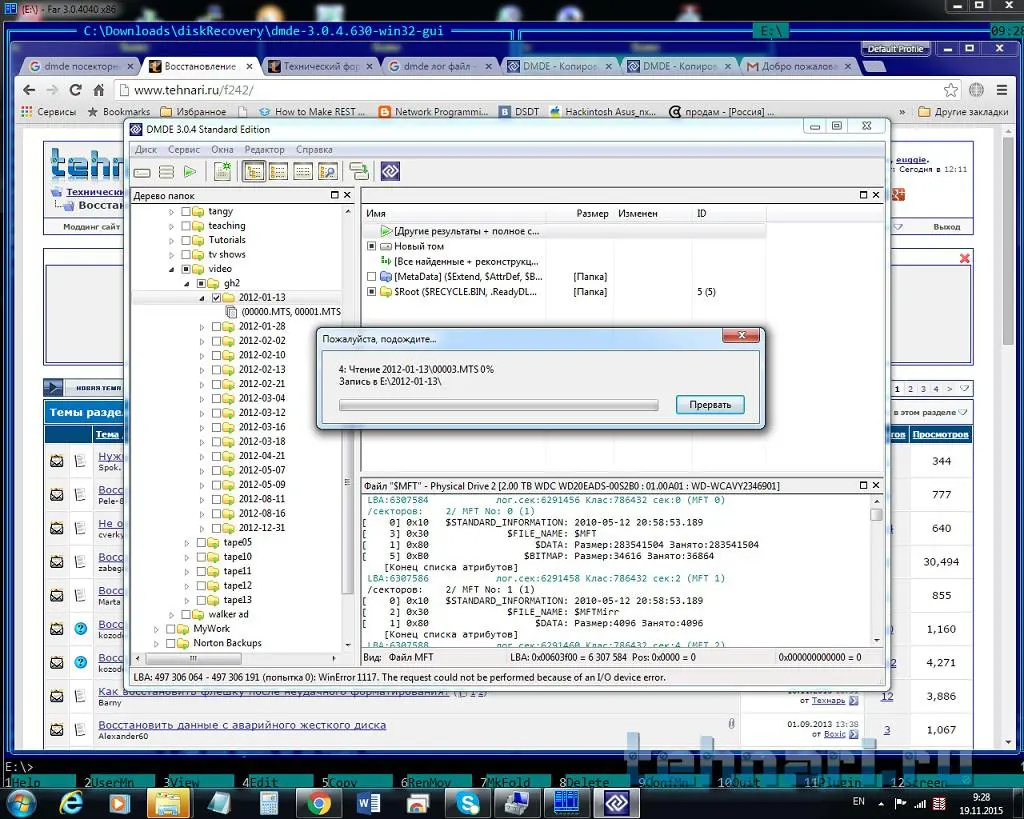Open the Partitions toolbar icon
Screen dimensions: 1024x819
[166, 172]
